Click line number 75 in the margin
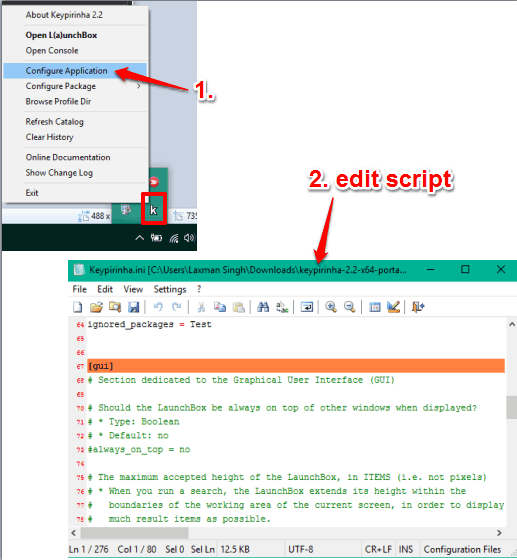The image size is (517, 560). pos(80,478)
